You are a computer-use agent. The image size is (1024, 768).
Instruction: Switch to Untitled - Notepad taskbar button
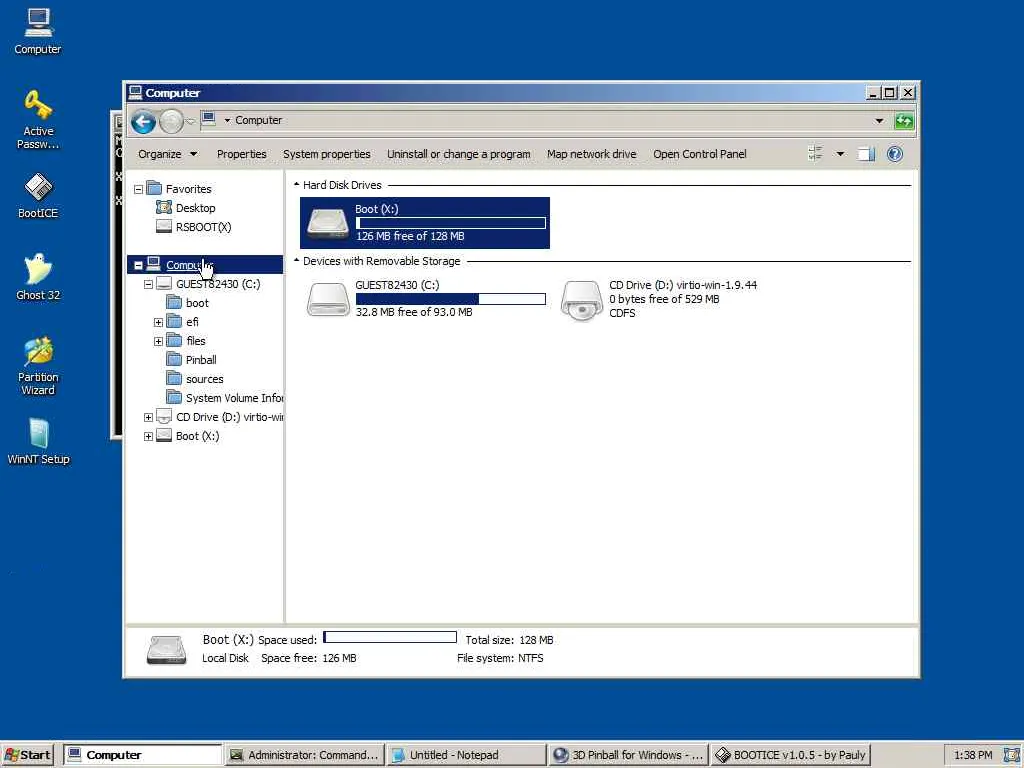[x=466, y=755]
